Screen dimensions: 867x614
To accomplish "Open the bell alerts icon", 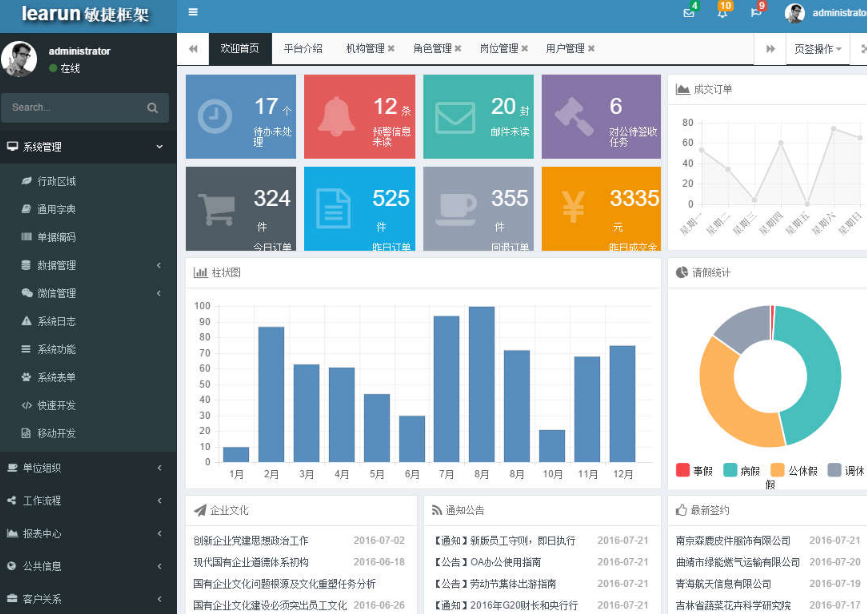I will click(722, 13).
